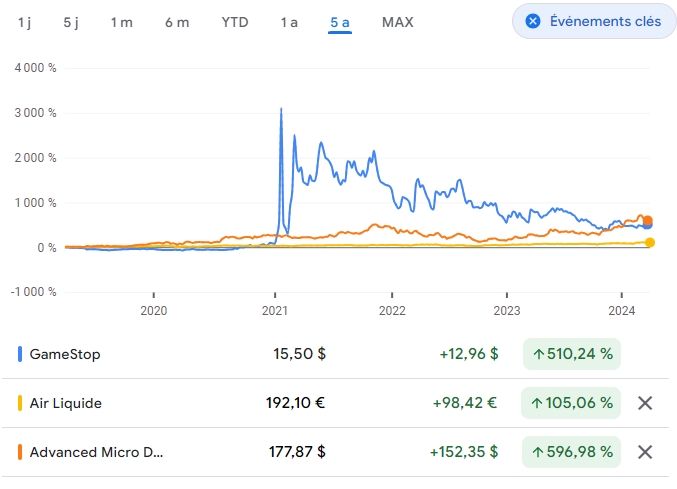Click the selected 5 a range tab
Viewport: 677px width, 489px height.
pyautogui.click(x=340, y=22)
